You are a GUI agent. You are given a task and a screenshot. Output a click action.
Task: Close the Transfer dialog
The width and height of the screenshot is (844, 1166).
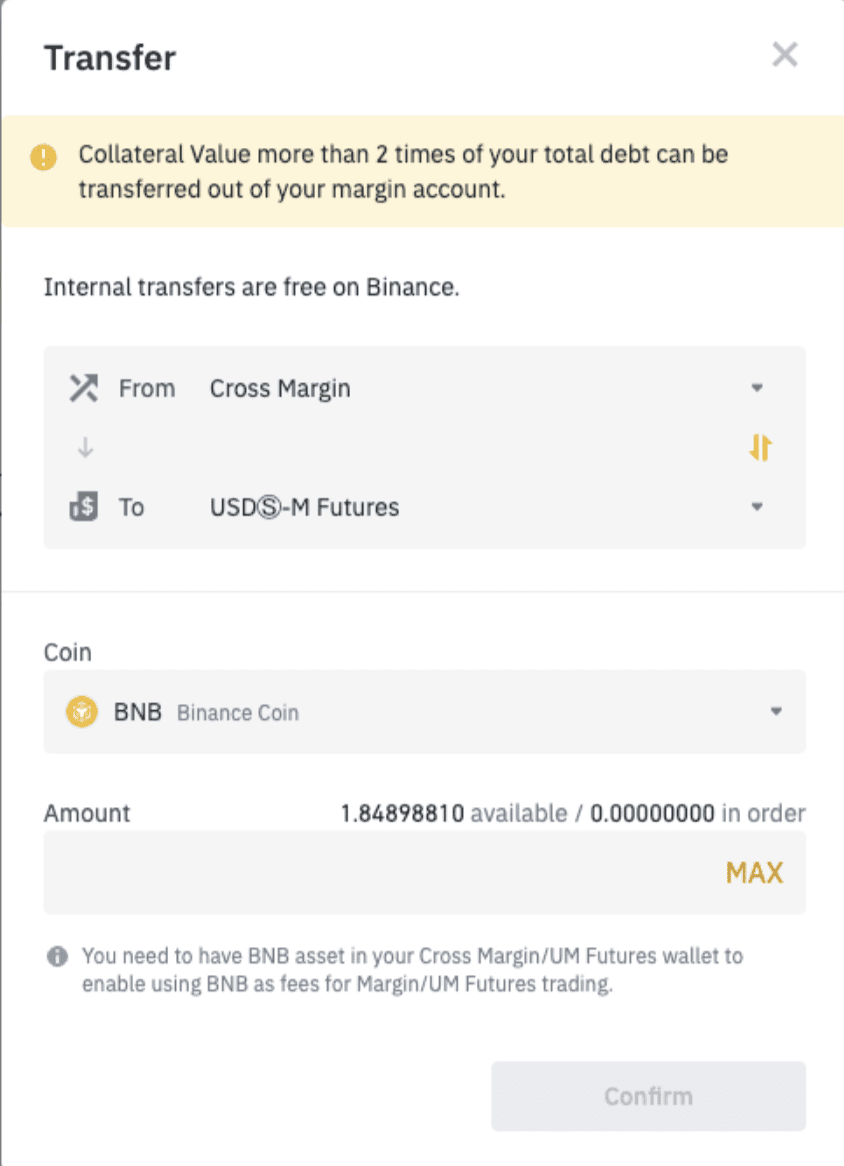(785, 54)
